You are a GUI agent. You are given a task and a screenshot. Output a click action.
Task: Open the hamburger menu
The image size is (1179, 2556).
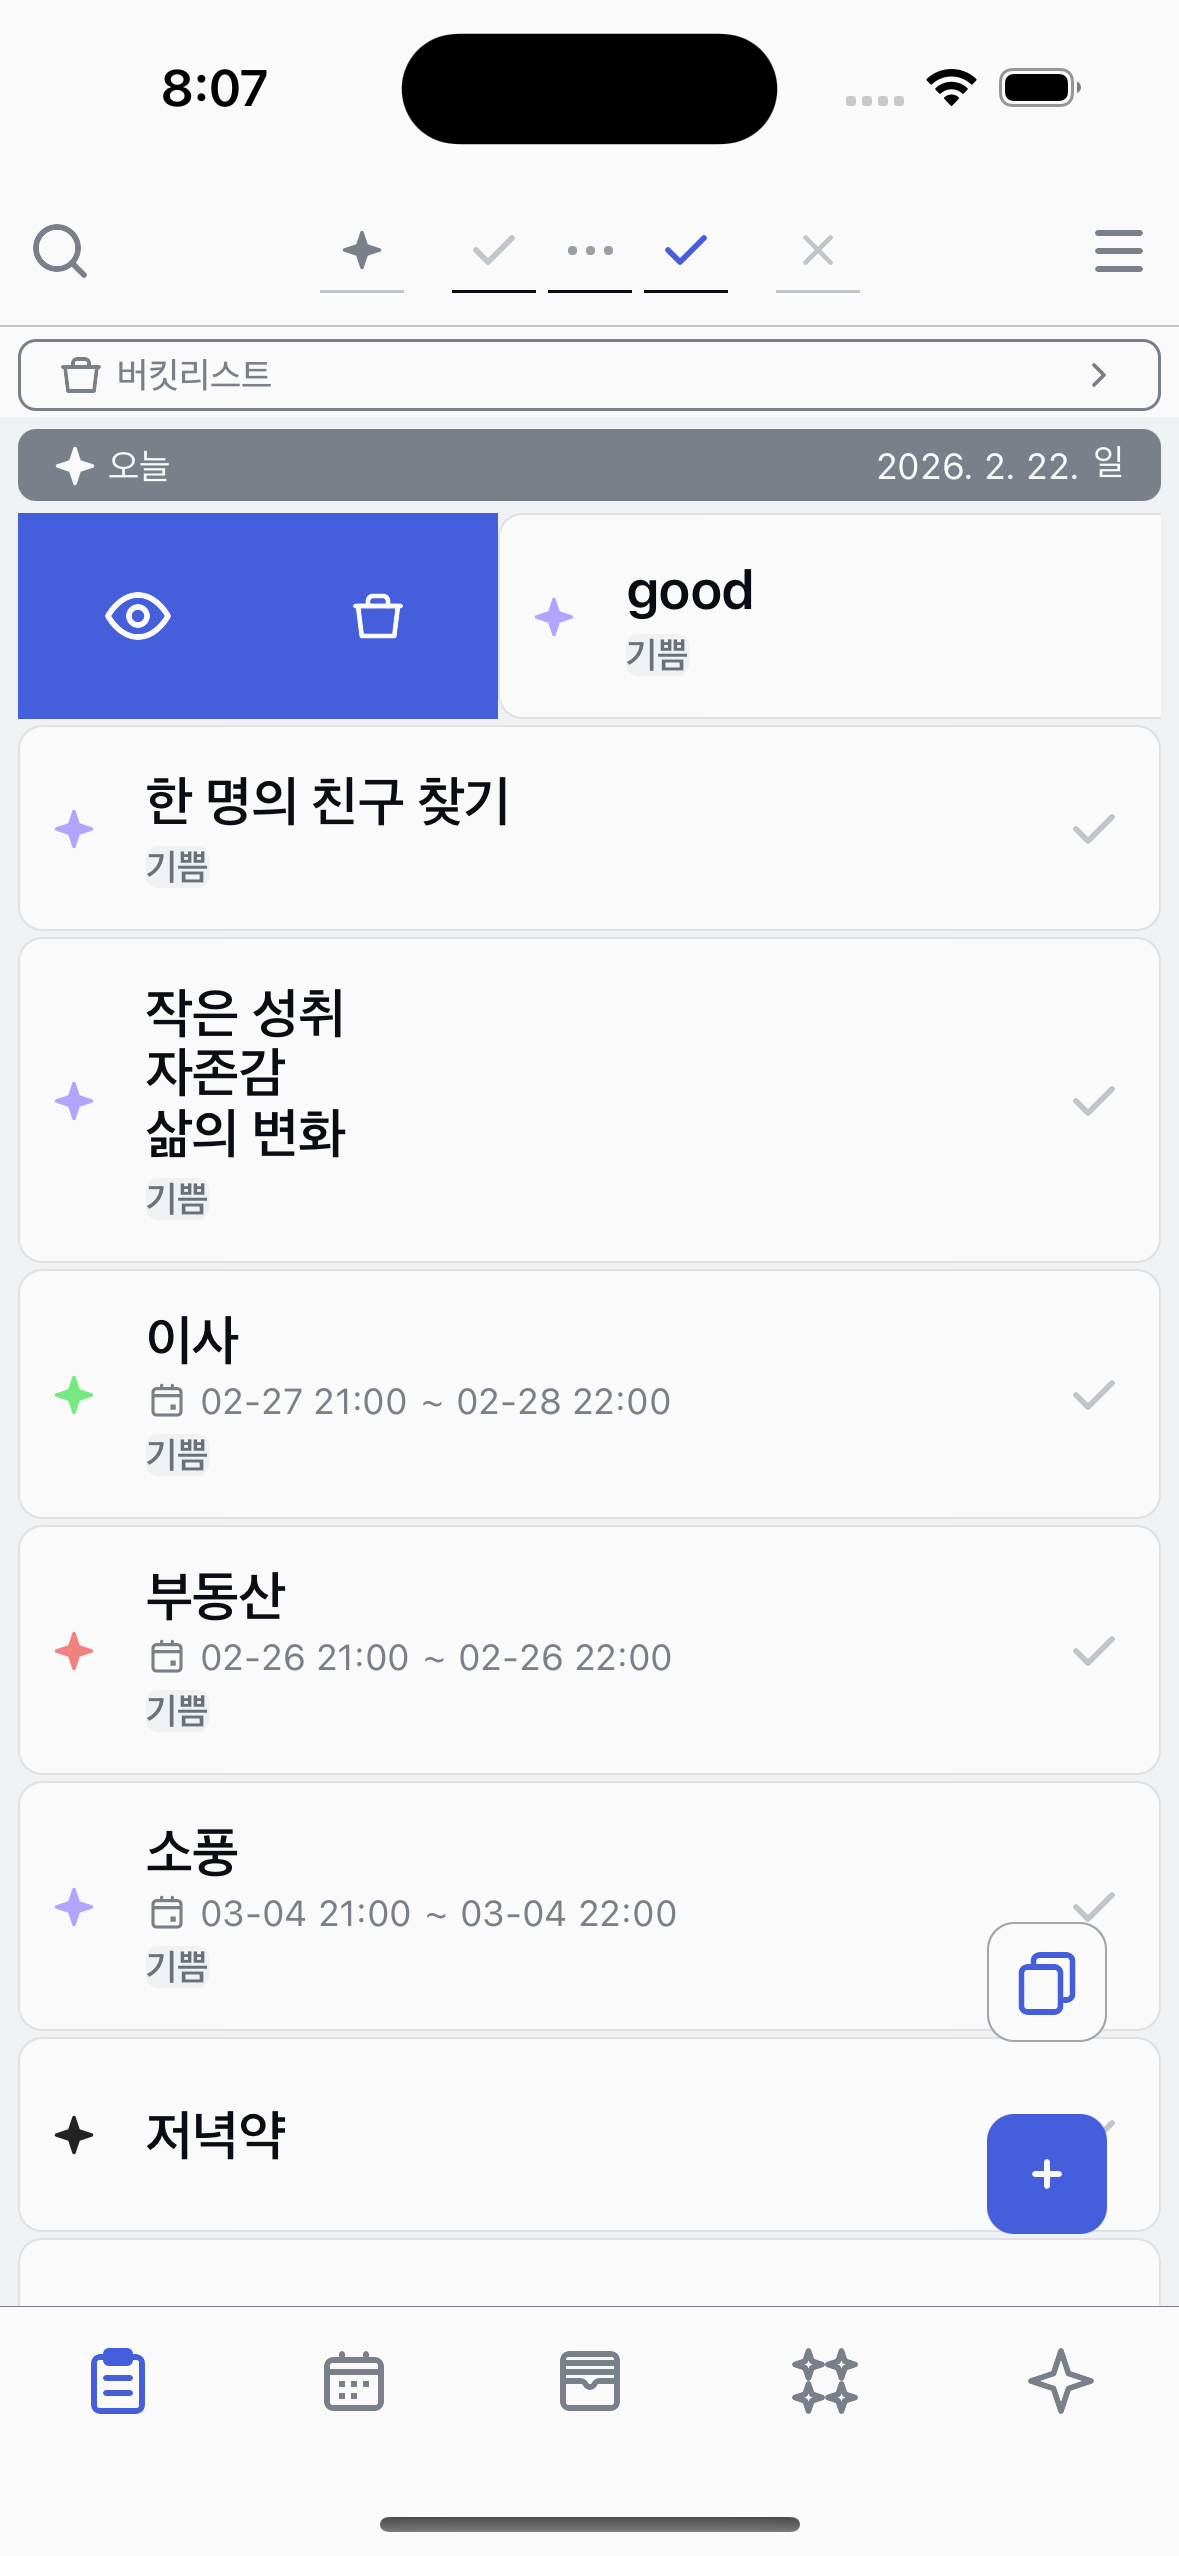point(1118,251)
